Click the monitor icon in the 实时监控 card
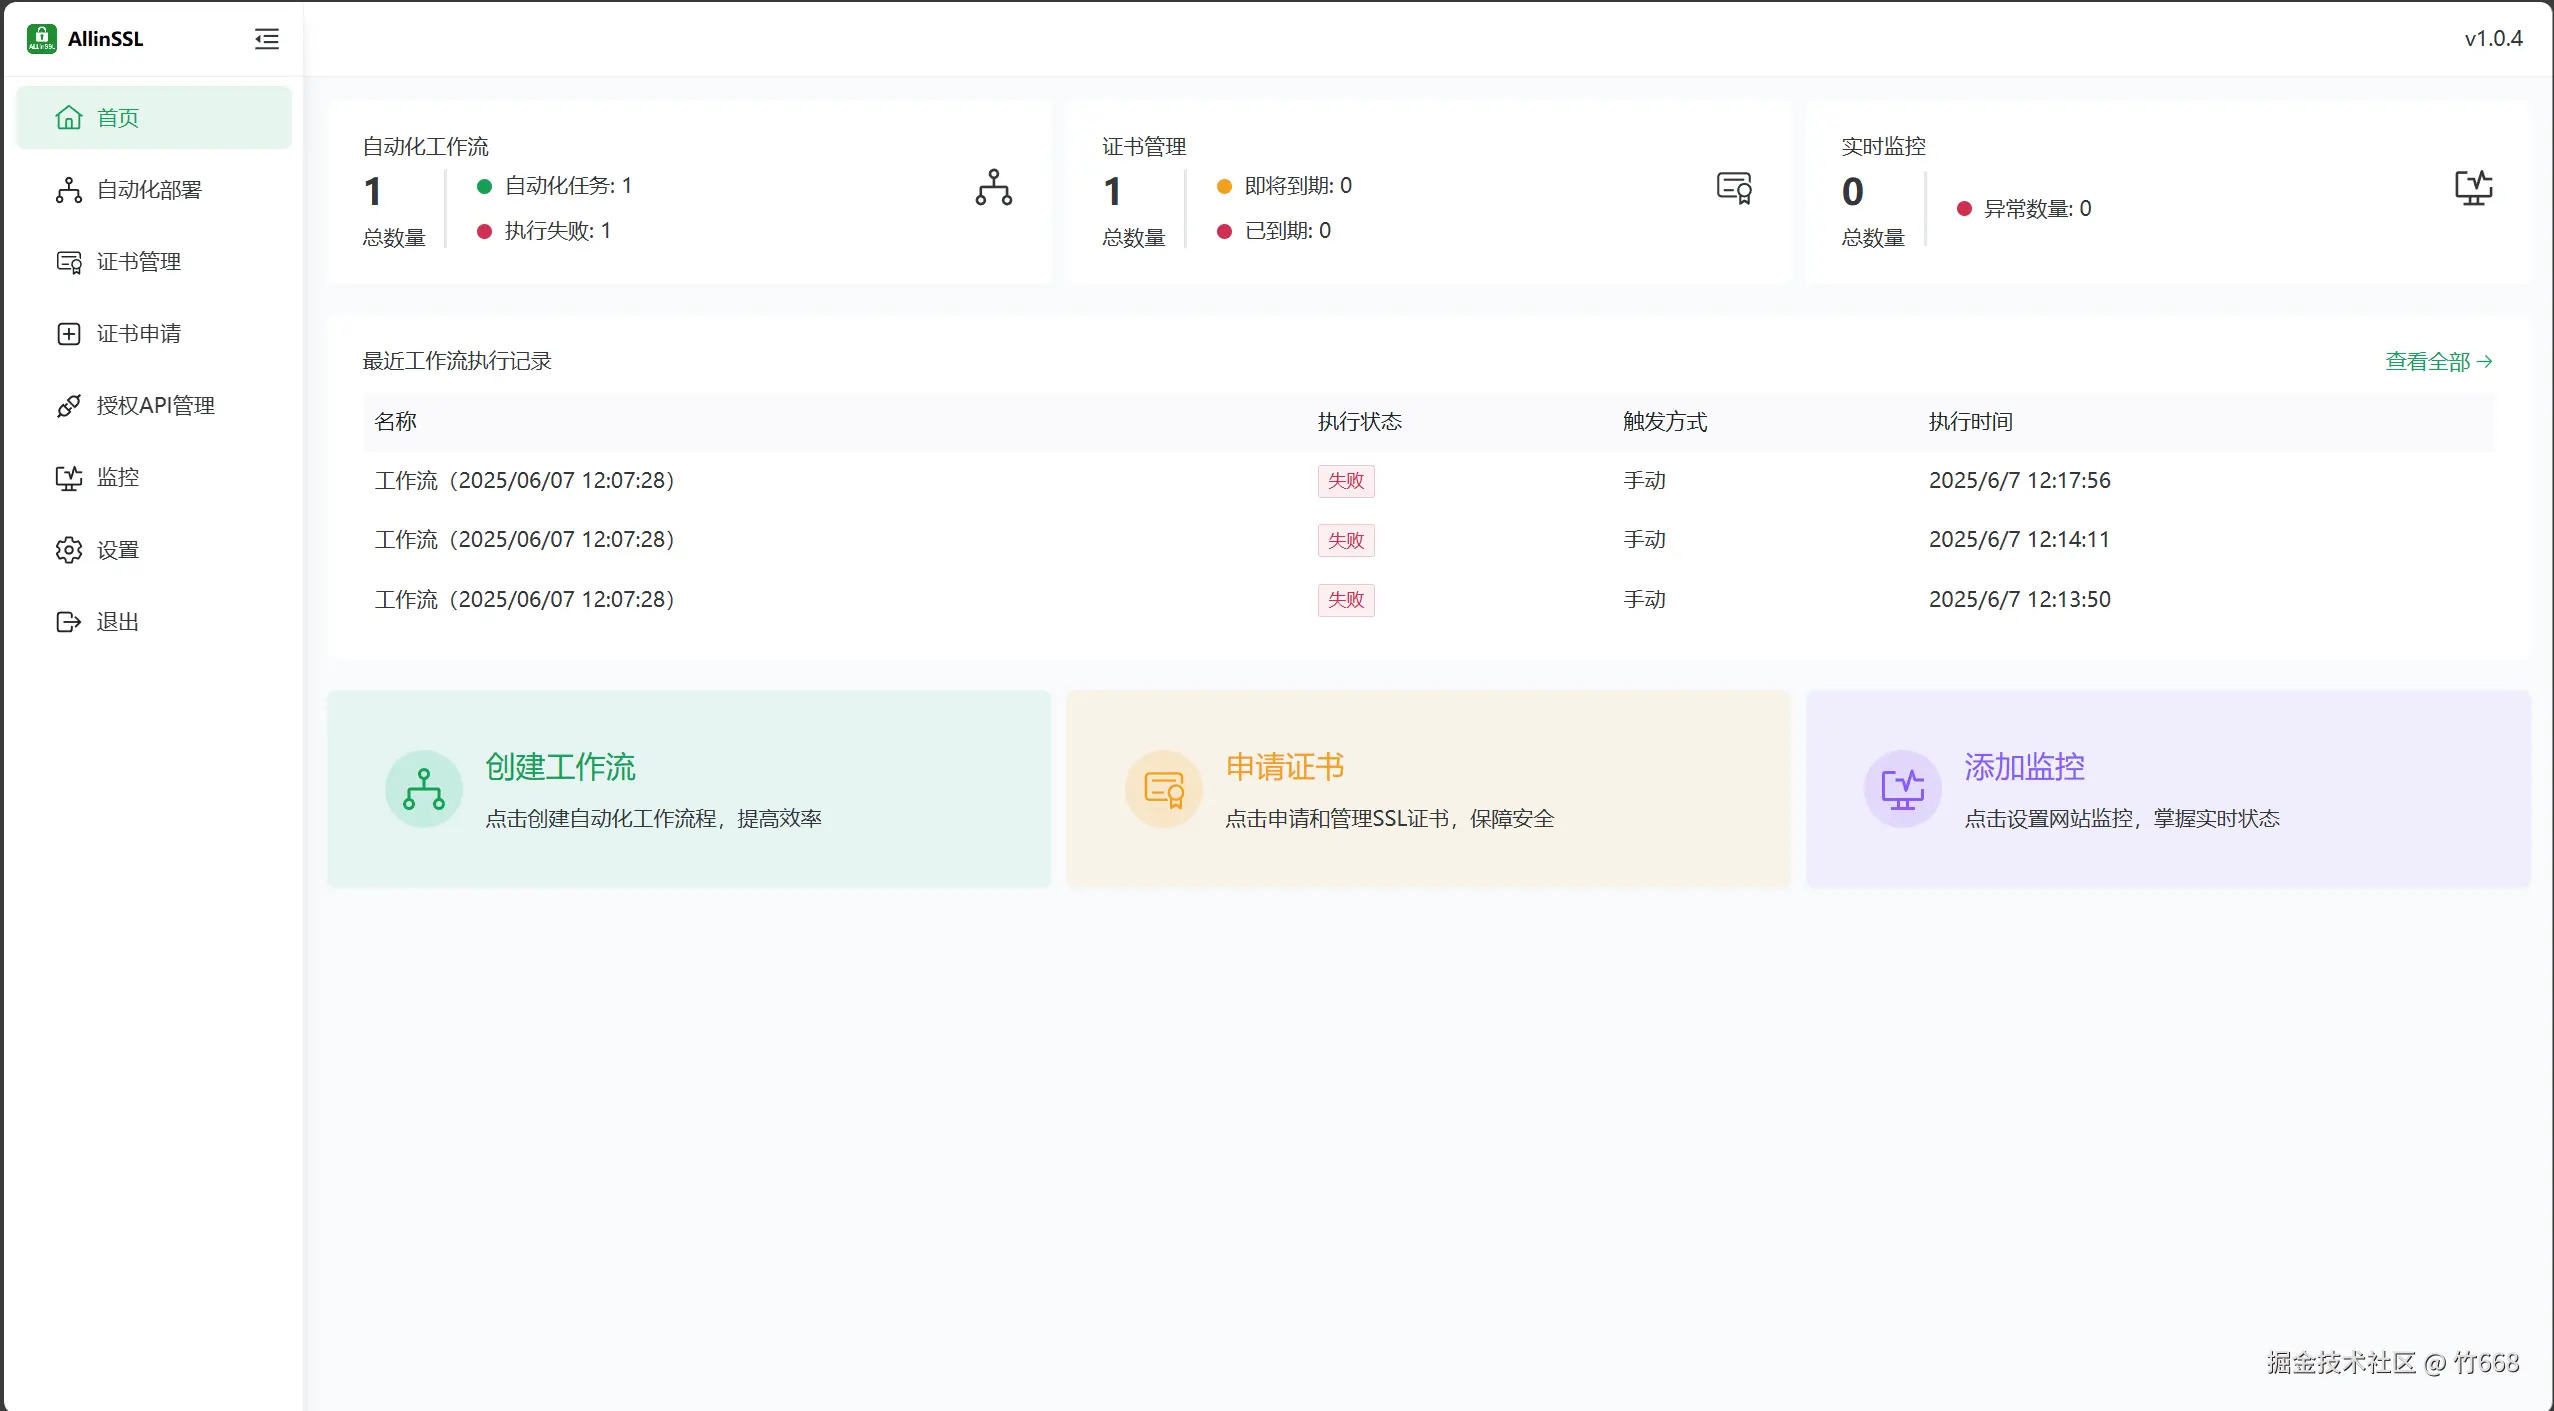The image size is (2554, 1411). [x=2473, y=188]
